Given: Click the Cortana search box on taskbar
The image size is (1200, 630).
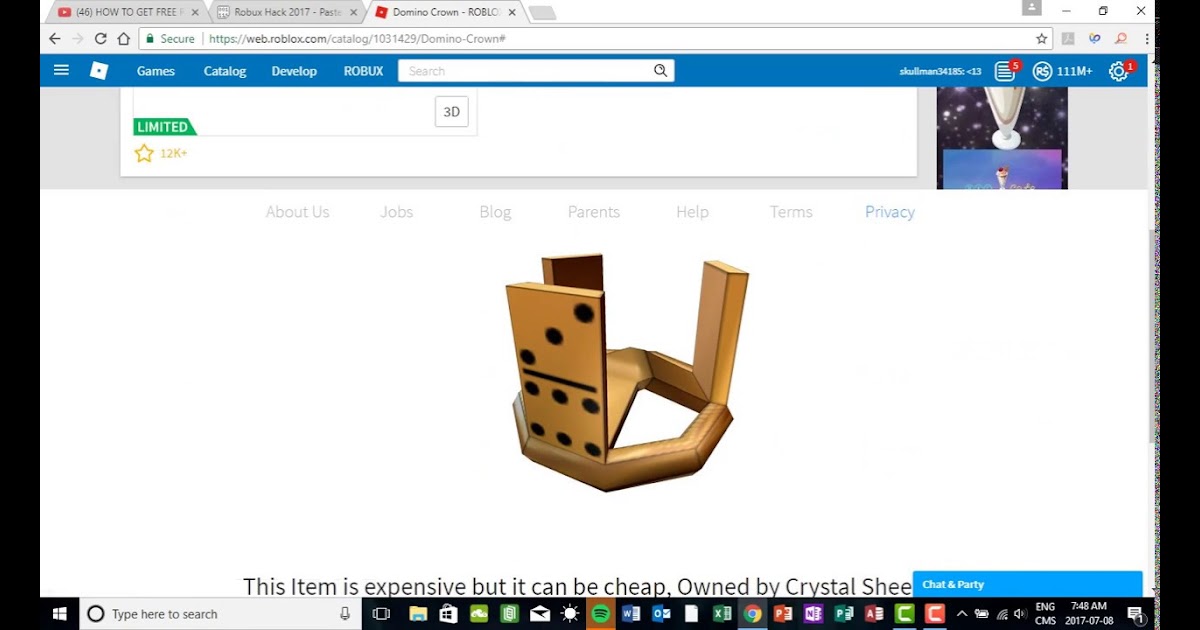Looking at the screenshot, I should pyautogui.click(x=220, y=614).
